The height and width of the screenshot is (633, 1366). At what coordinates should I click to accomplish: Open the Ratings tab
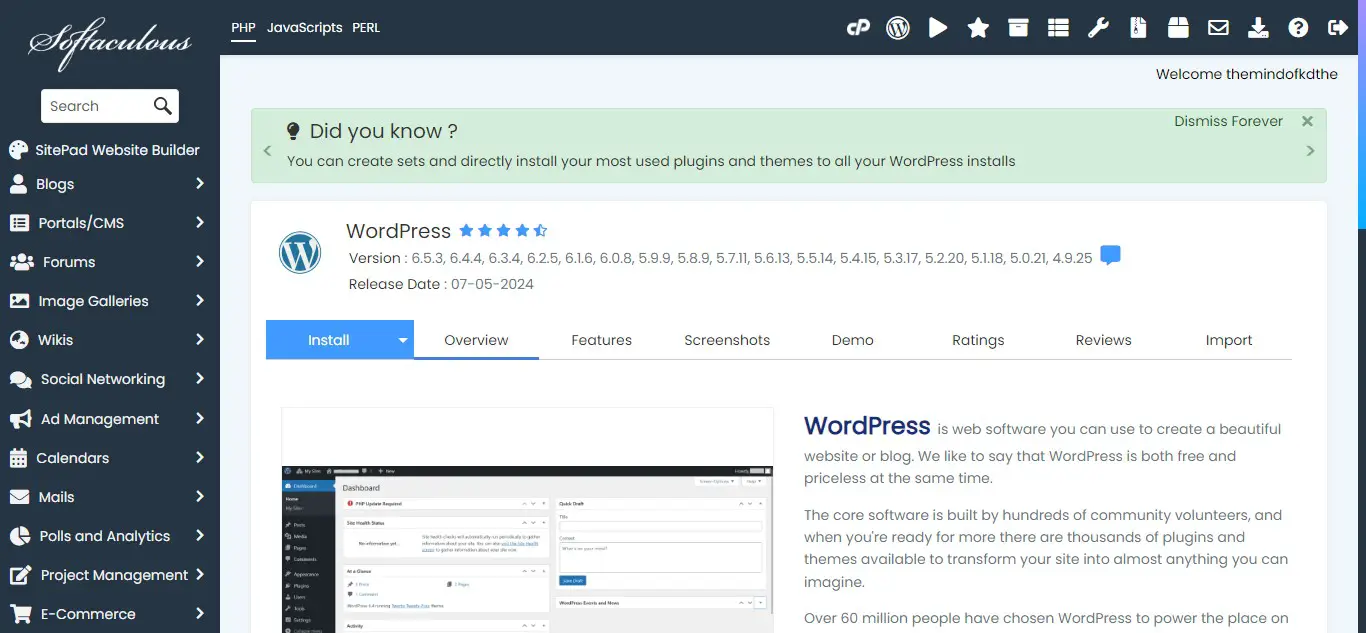(978, 340)
